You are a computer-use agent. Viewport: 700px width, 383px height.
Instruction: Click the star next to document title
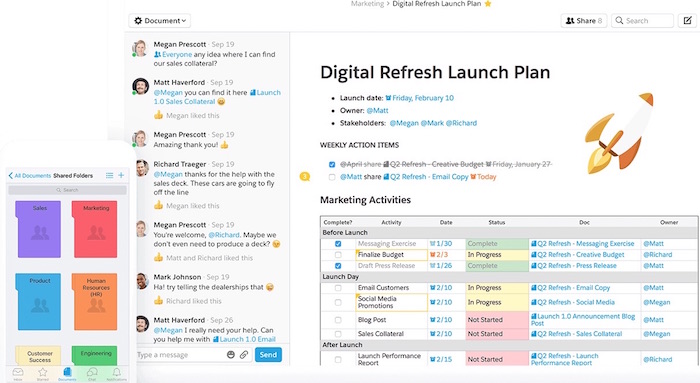(488, 4)
